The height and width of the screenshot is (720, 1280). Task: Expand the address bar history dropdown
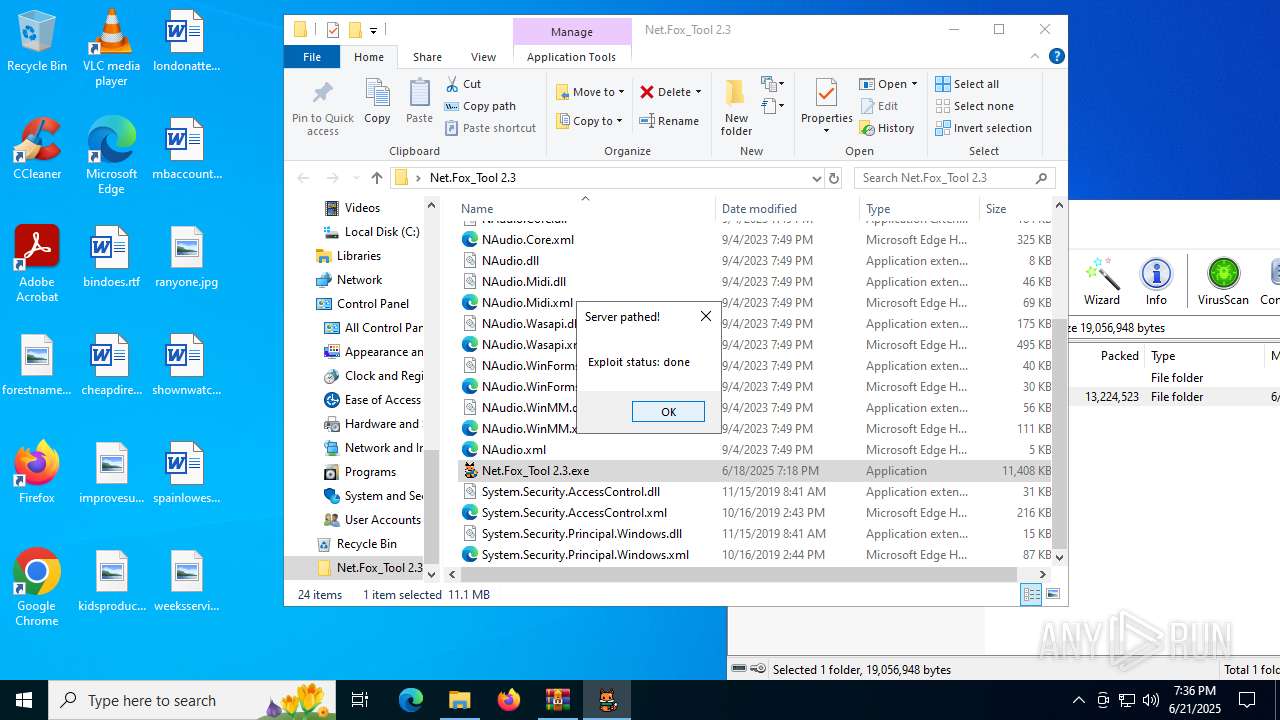816,178
